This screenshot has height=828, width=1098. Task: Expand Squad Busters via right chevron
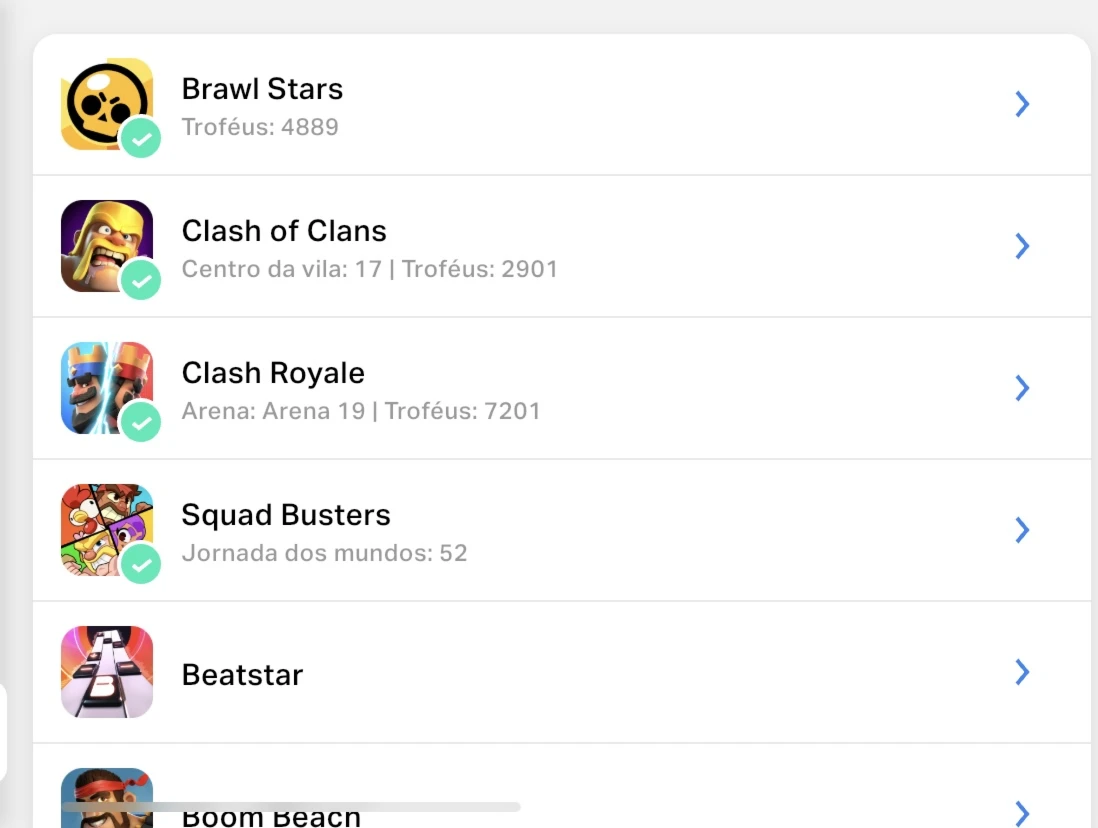click(x=1022, y=530)
